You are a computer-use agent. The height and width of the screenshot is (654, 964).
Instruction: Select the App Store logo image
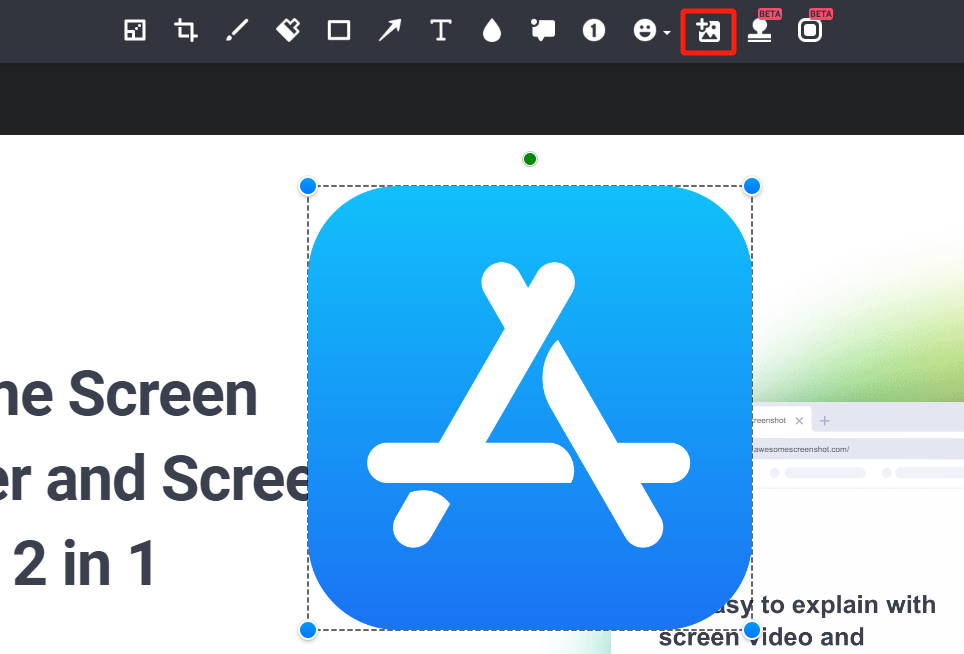coord(529,408)
